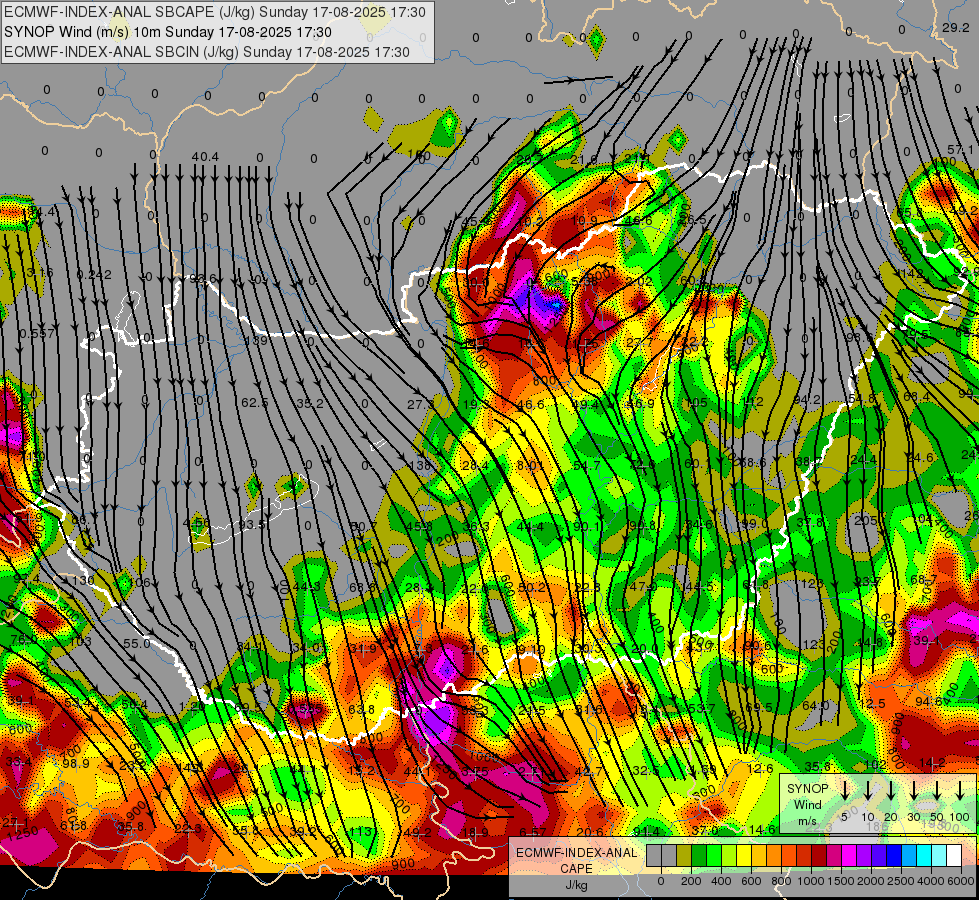Screen dimensions: 979x900
Task: Click the 1000 tick label on CAPE scale
Action: pos(811,881)
